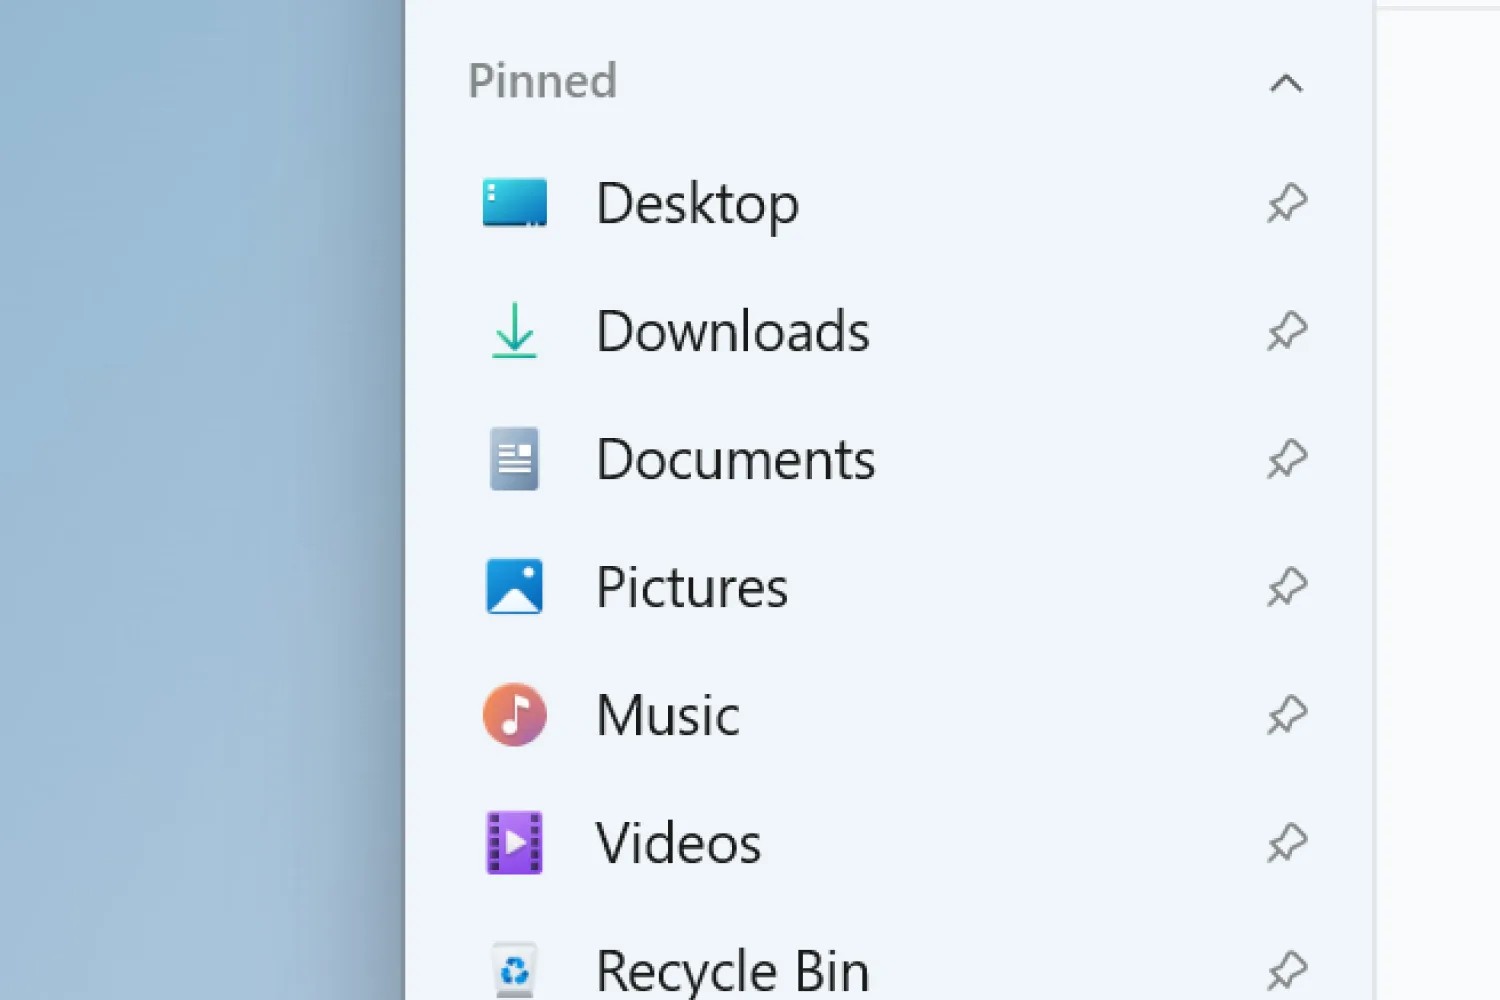The image size is (1500, 1000).
Task: Unpin Documents using its pin marker
Action: (1288, 458)
